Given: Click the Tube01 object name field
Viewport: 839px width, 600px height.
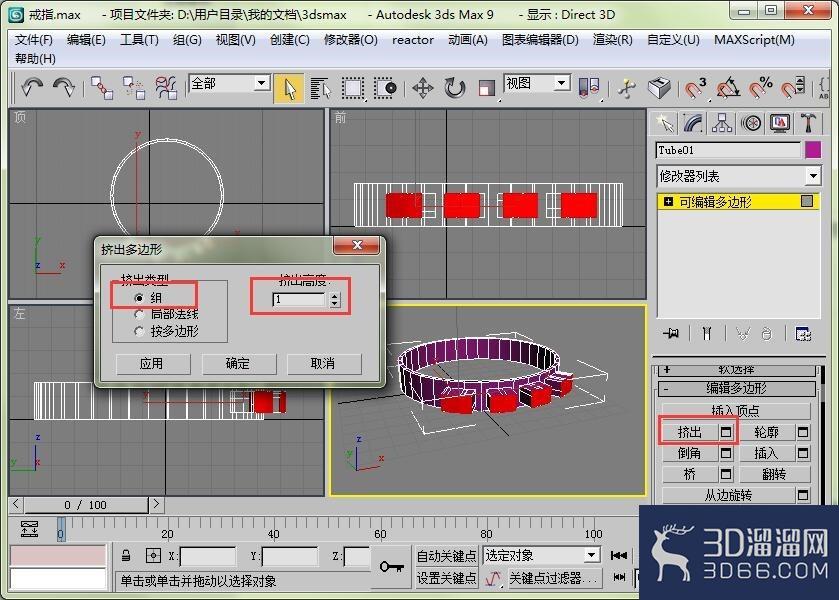Looking at the screenshot, I should coord(728,150).
